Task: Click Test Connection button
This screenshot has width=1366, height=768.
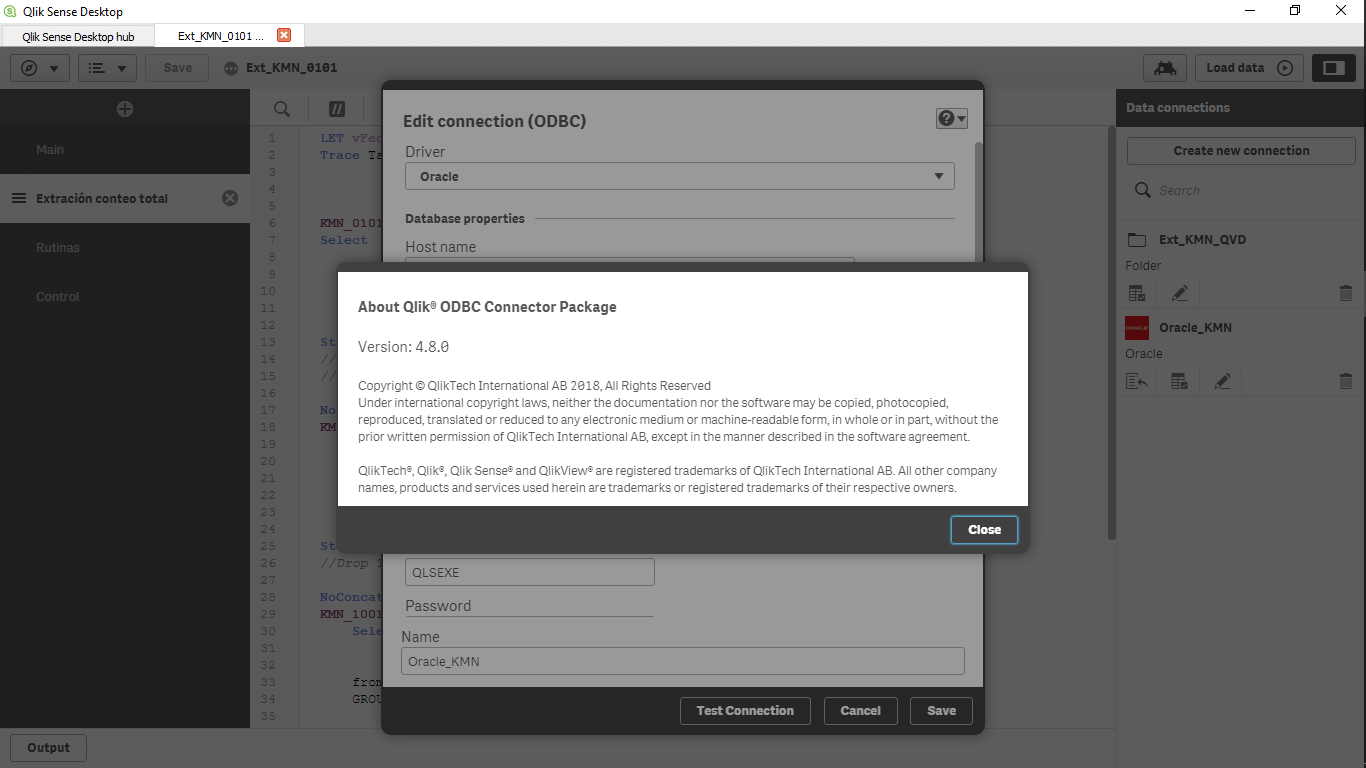Action: coord(745,711)
